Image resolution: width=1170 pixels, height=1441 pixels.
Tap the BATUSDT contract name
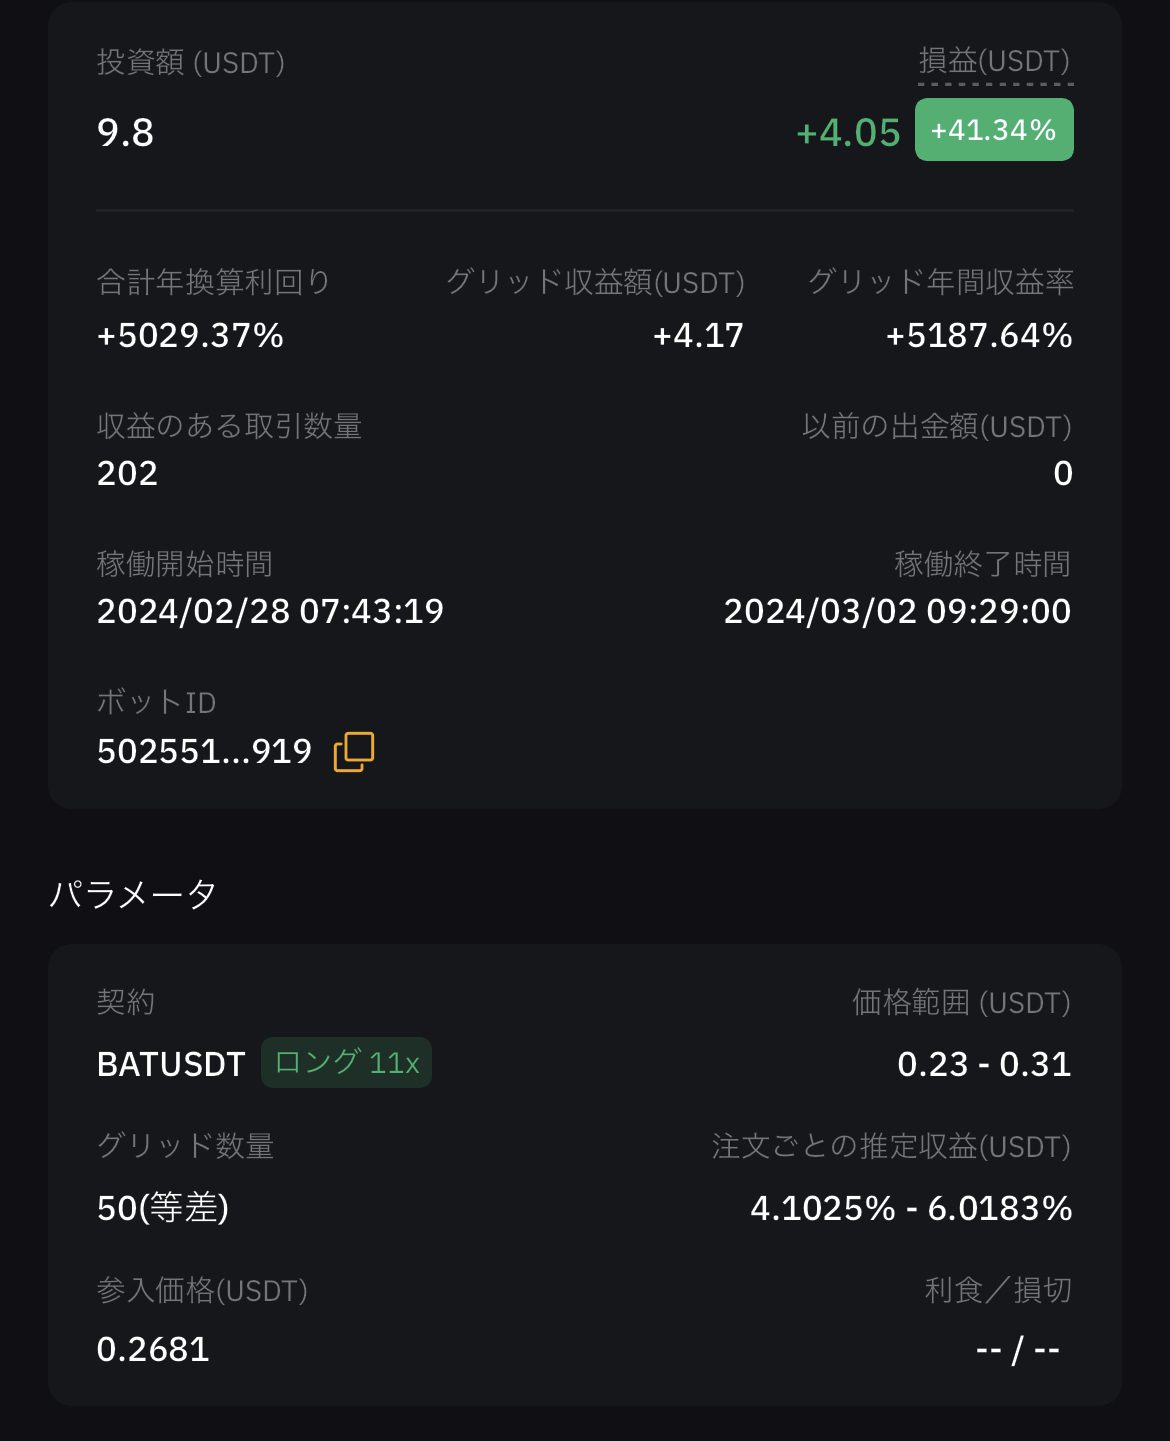click(x=171, y=1064)
